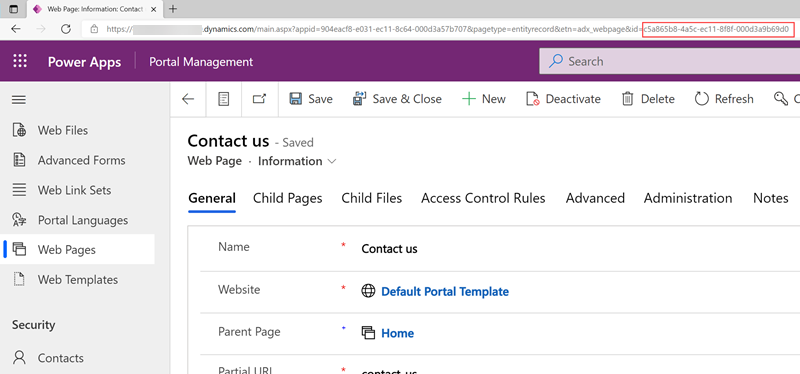The height and width of the screenshot is (374, 800).
Task: Click the Deactivate document icon
Action: tap(533, 99)
